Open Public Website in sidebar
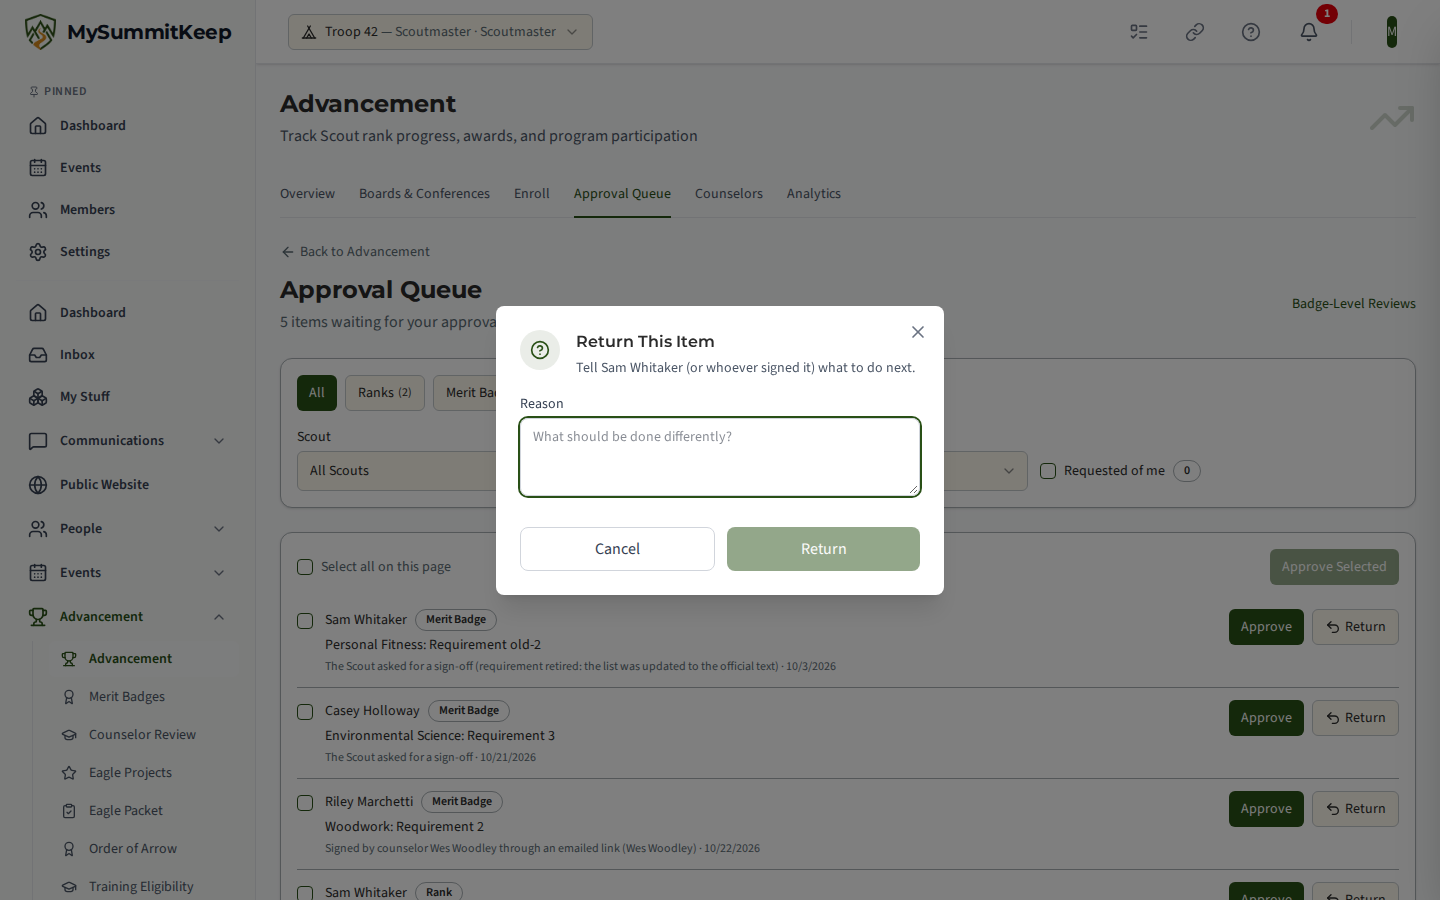 point(128,485)
